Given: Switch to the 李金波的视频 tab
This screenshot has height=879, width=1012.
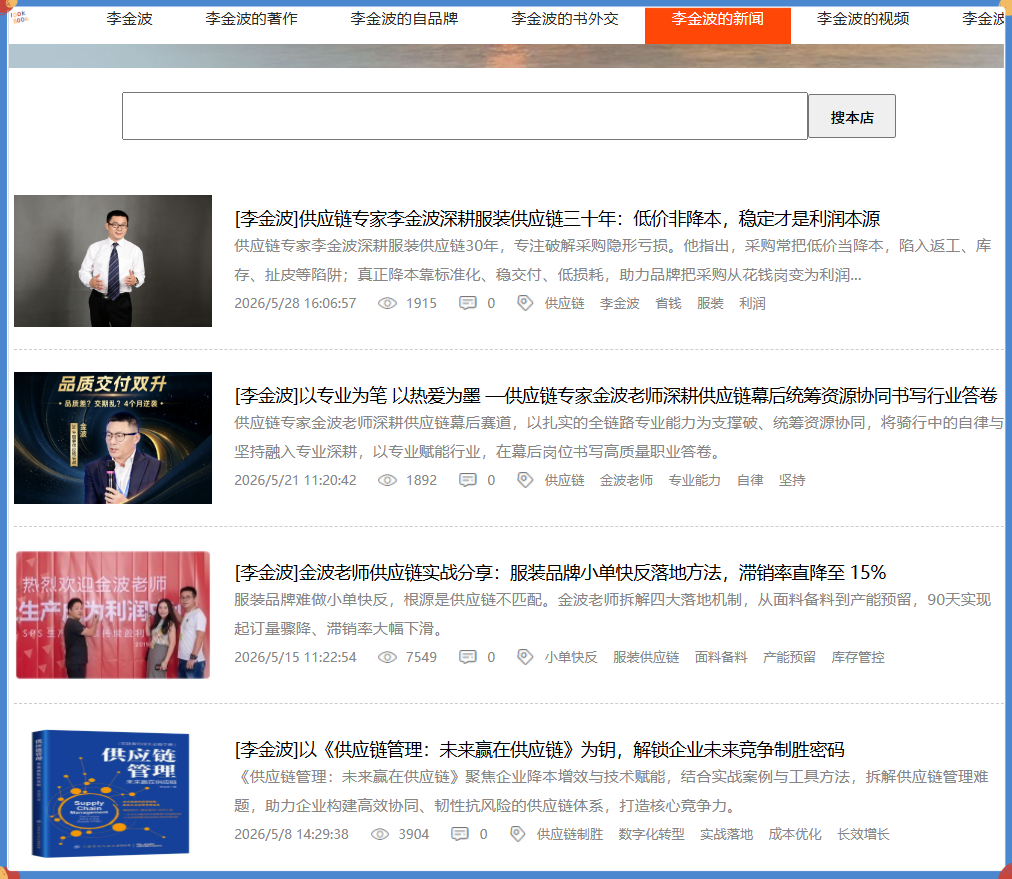Looking at the screenshot, I should [863, 19].
